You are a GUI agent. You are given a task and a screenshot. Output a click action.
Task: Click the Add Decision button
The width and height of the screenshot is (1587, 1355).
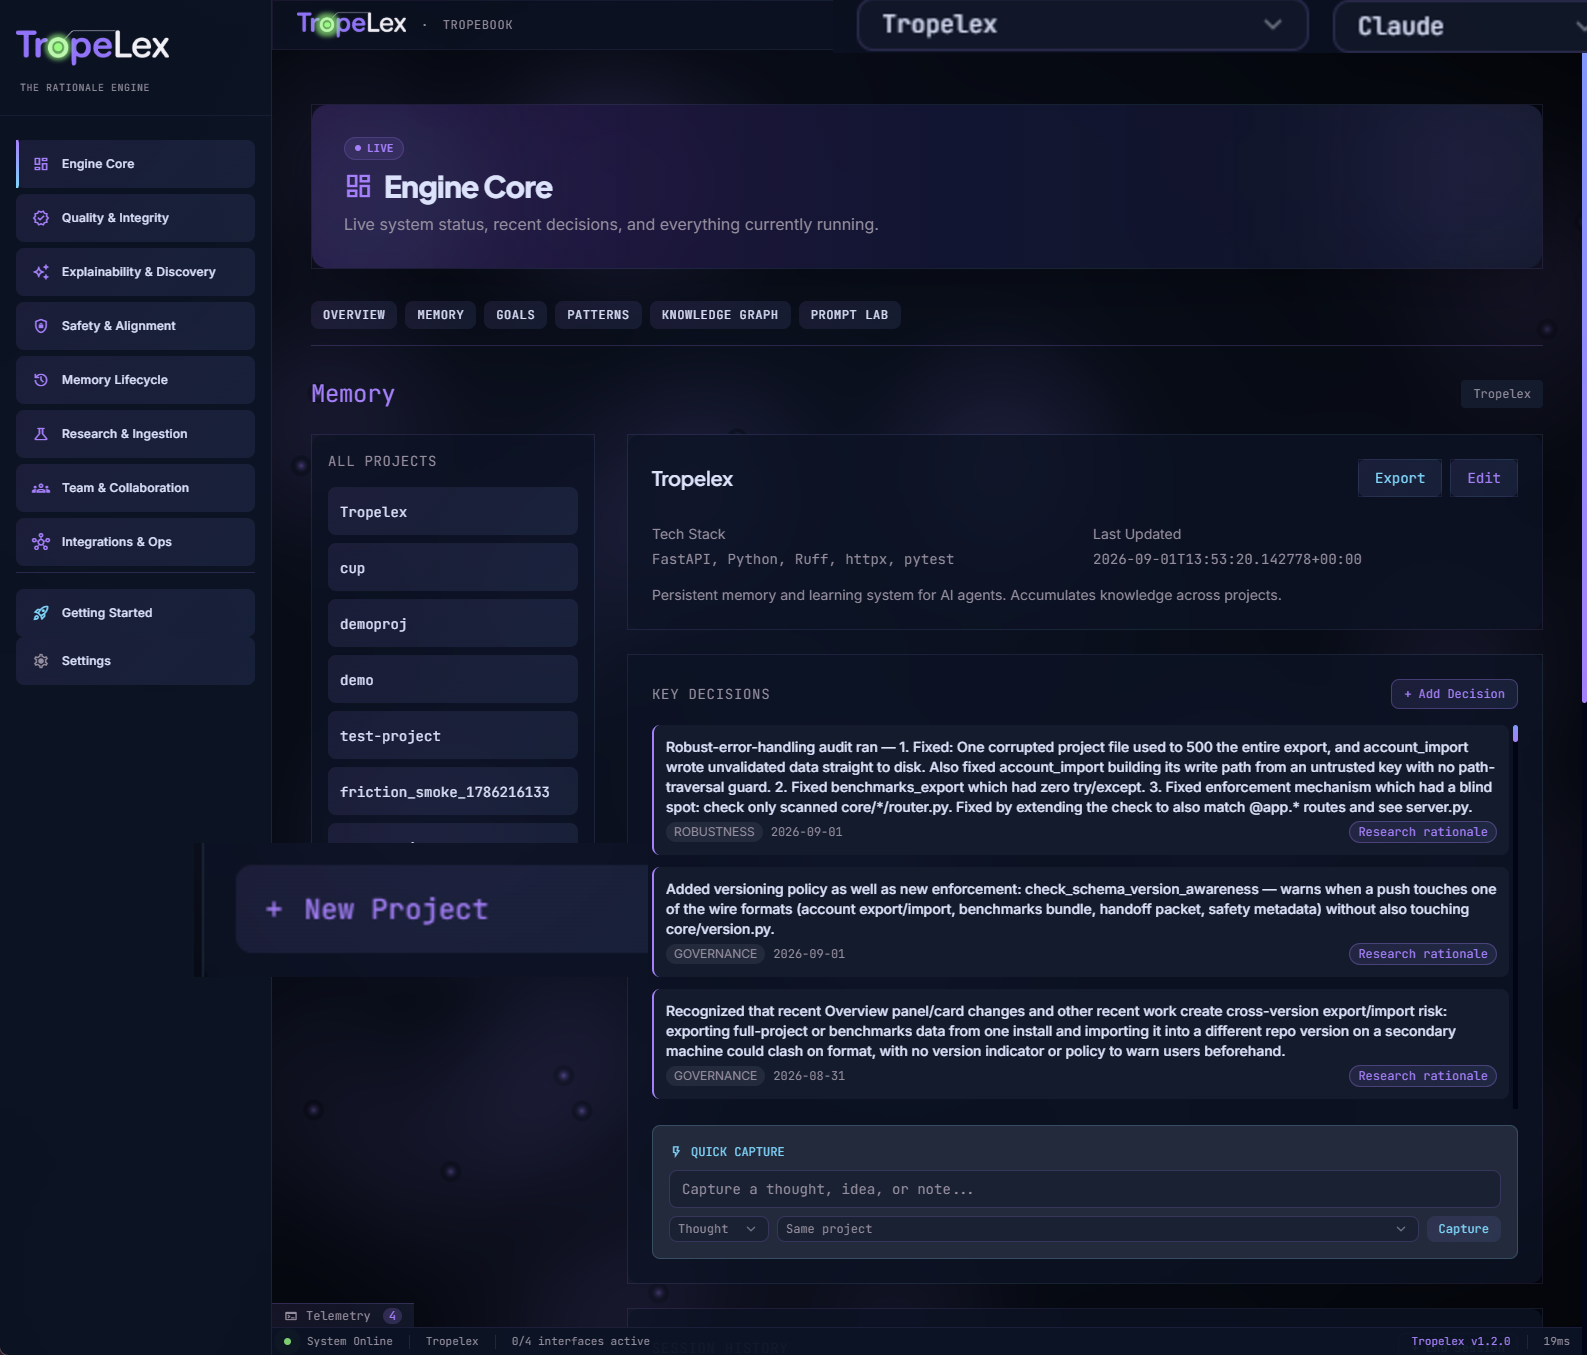tap(1454, 694)
